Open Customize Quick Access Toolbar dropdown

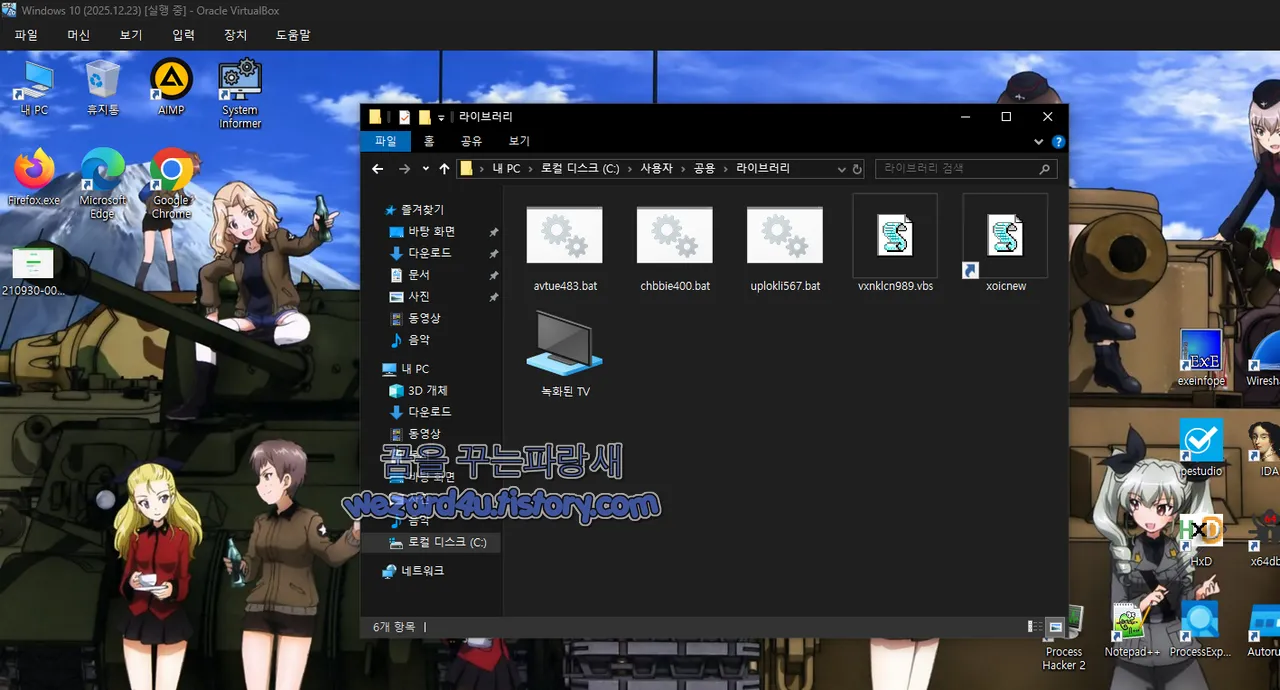coord(441,118)
